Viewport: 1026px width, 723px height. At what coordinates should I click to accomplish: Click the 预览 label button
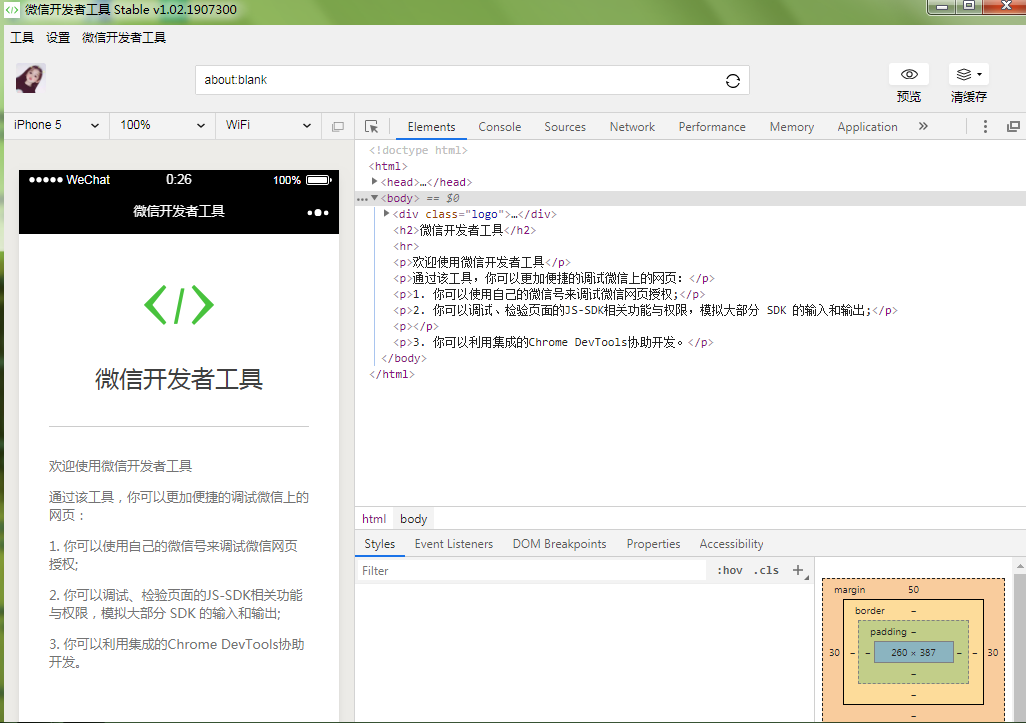pos(909,97)
